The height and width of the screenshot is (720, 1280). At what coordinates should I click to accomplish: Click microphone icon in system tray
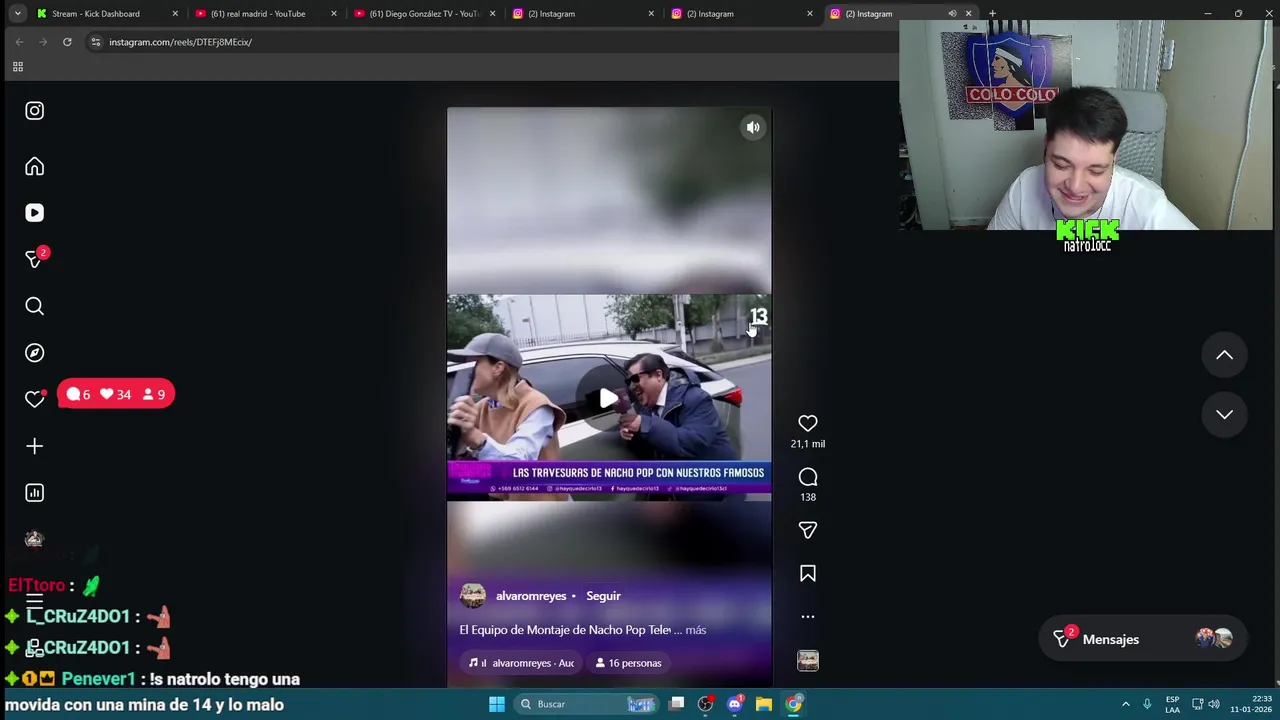point(1147,704)
